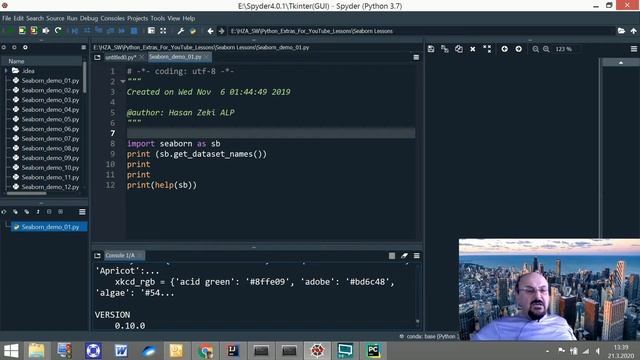The image size is (640, 360).
Task: Open Word from taskbar
Action: (121, 351)
